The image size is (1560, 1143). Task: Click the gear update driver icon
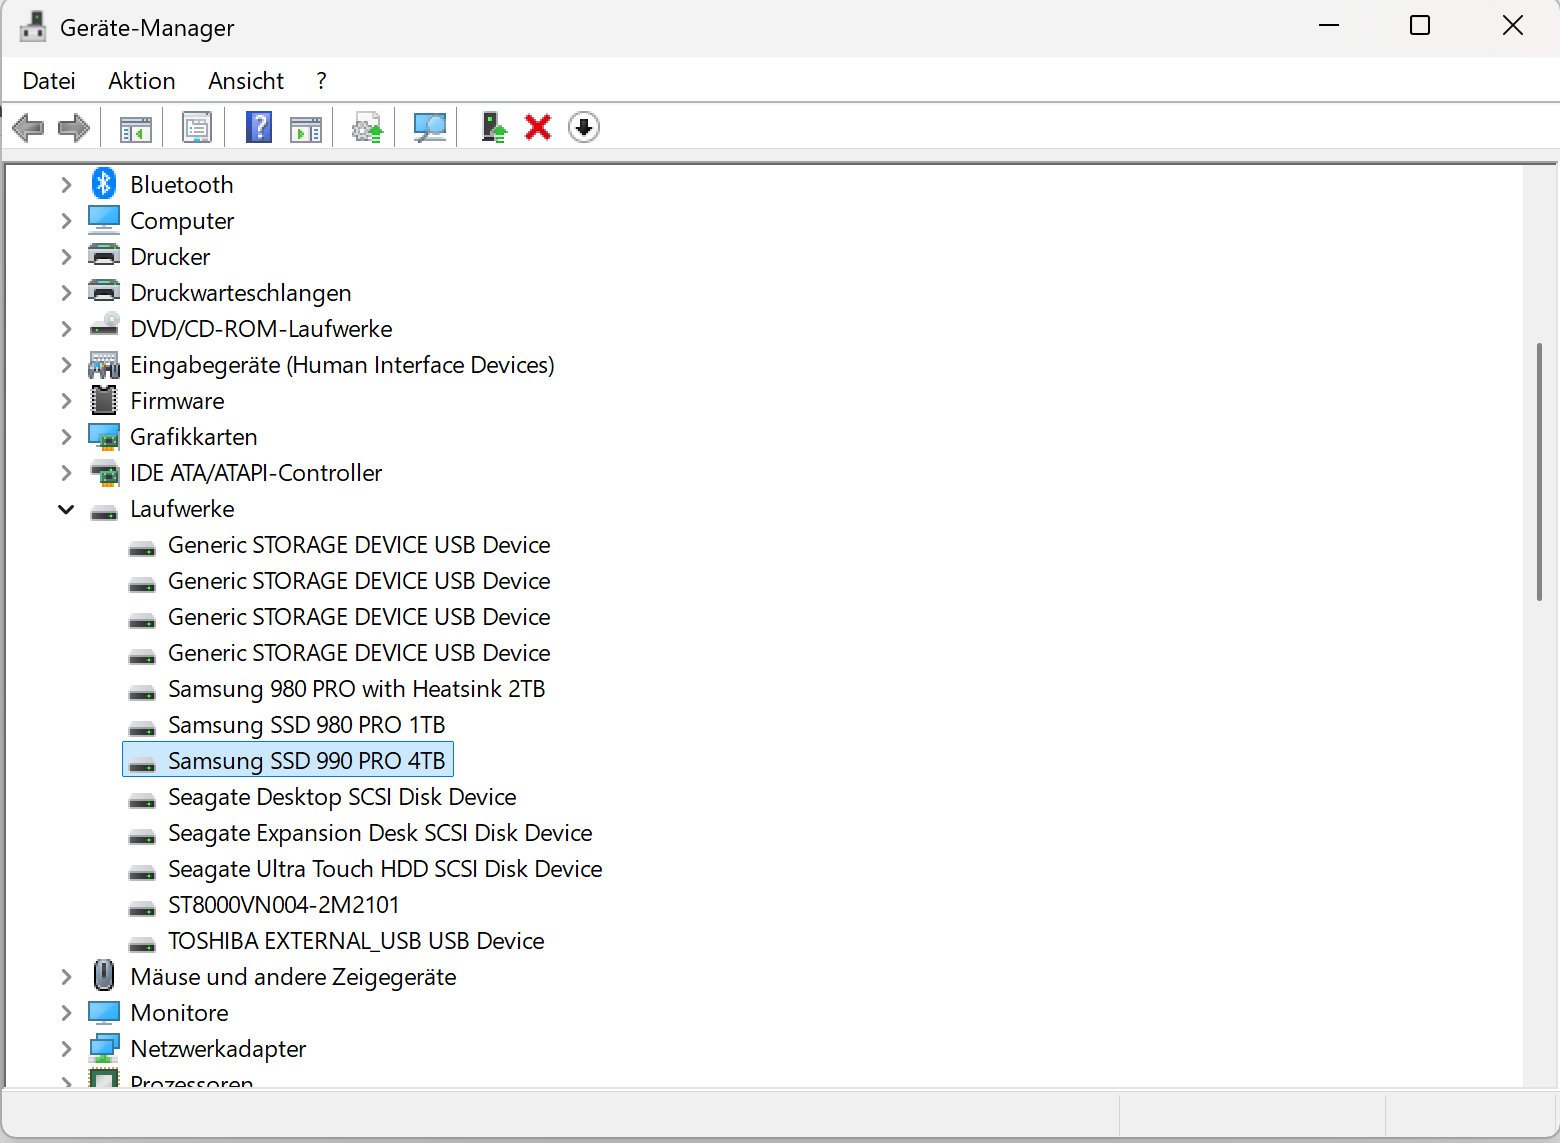pos(367,128)
